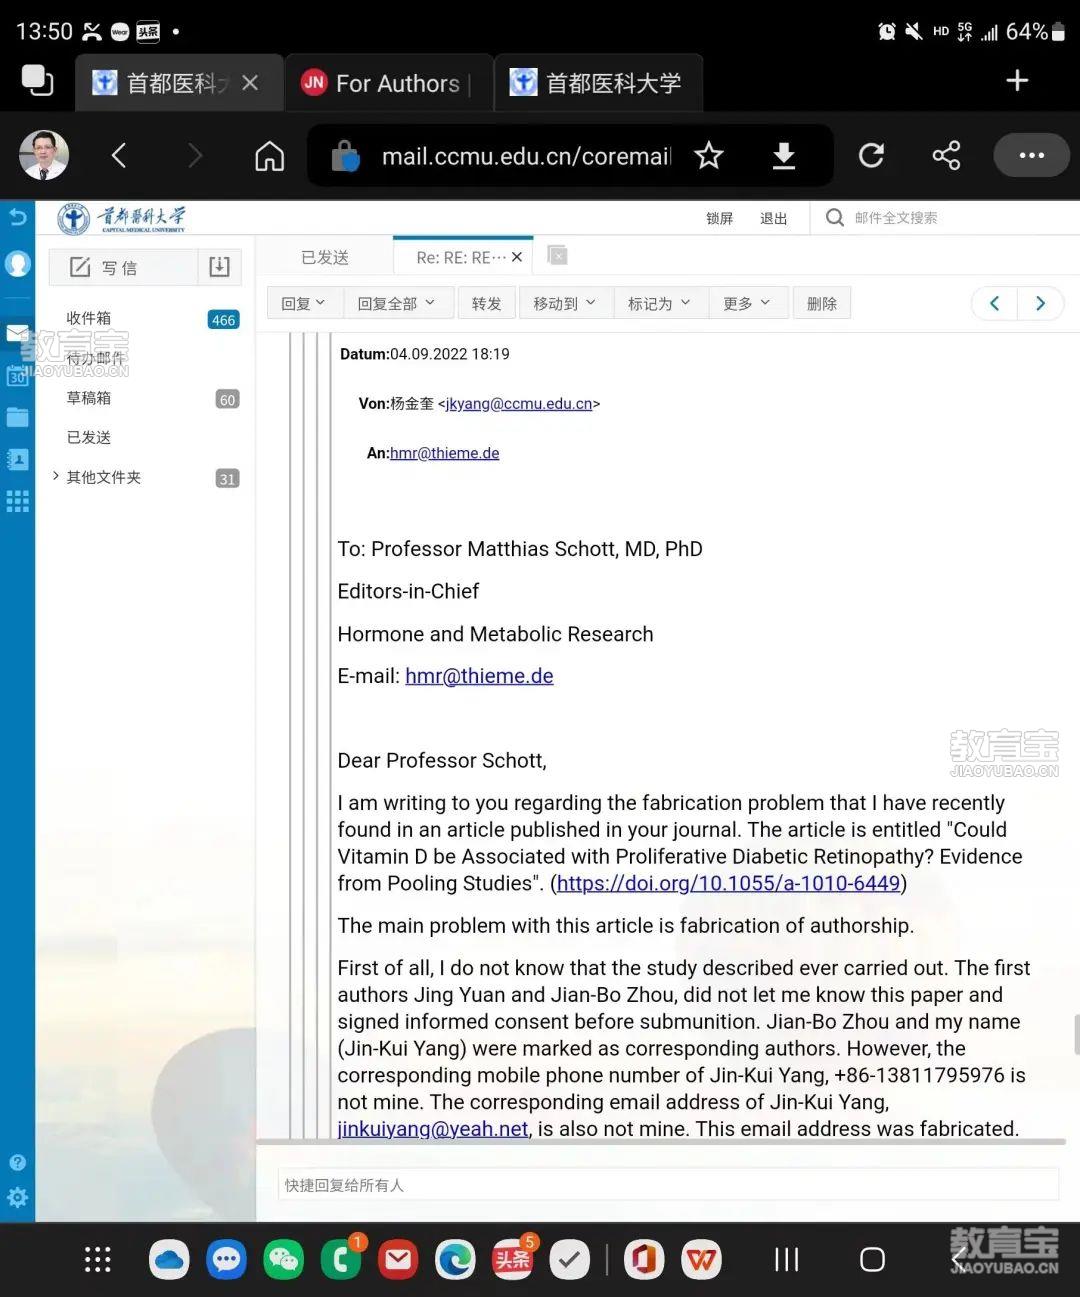The width and height of the screenshot is (1080, 1297).
Task: Go forward in browser history
Action: coord(195,155)
